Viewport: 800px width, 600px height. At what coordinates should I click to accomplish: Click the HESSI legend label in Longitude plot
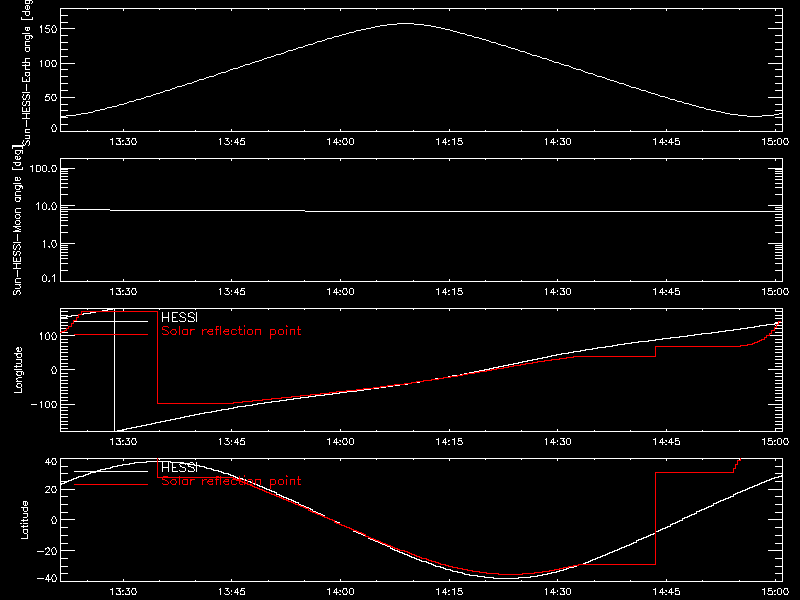[x=179, y=317]
